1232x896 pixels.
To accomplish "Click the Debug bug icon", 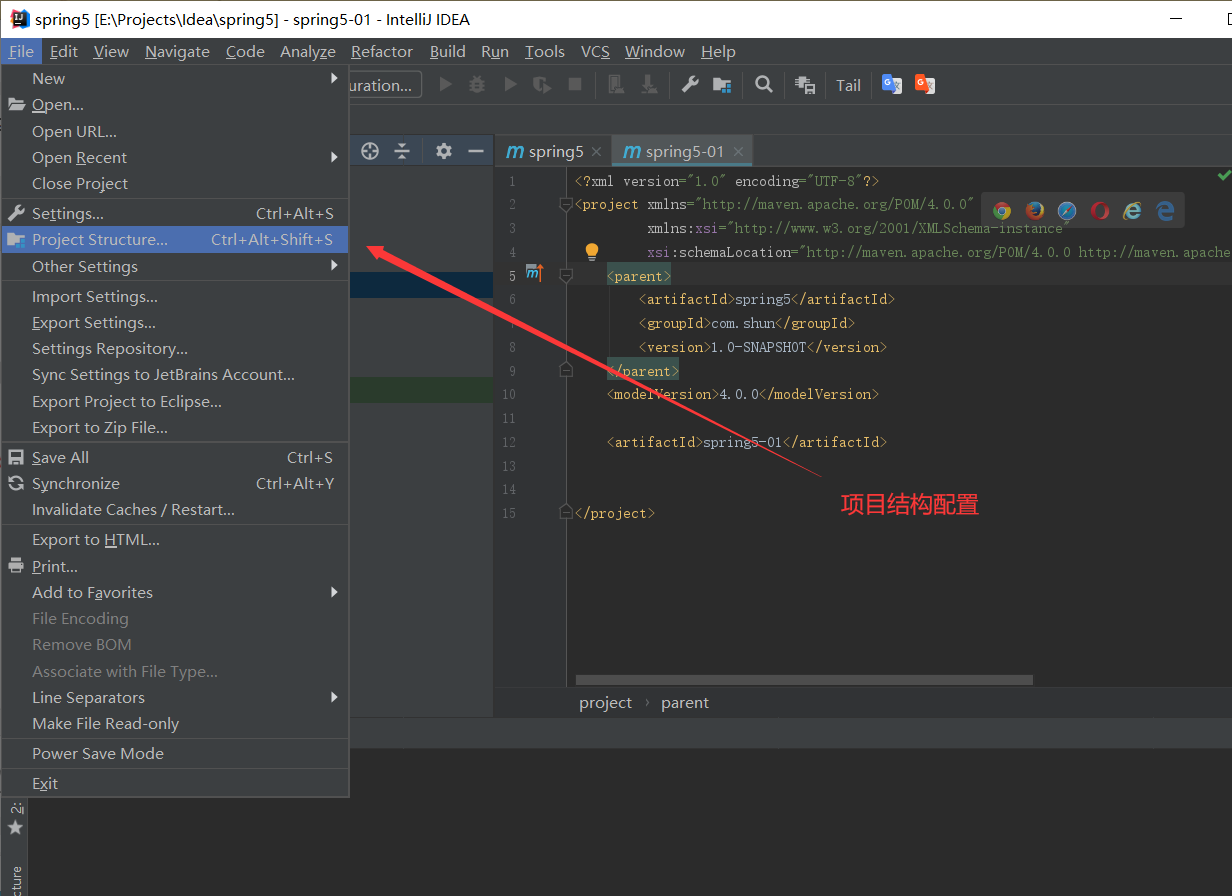I will [x=478, y=85].
